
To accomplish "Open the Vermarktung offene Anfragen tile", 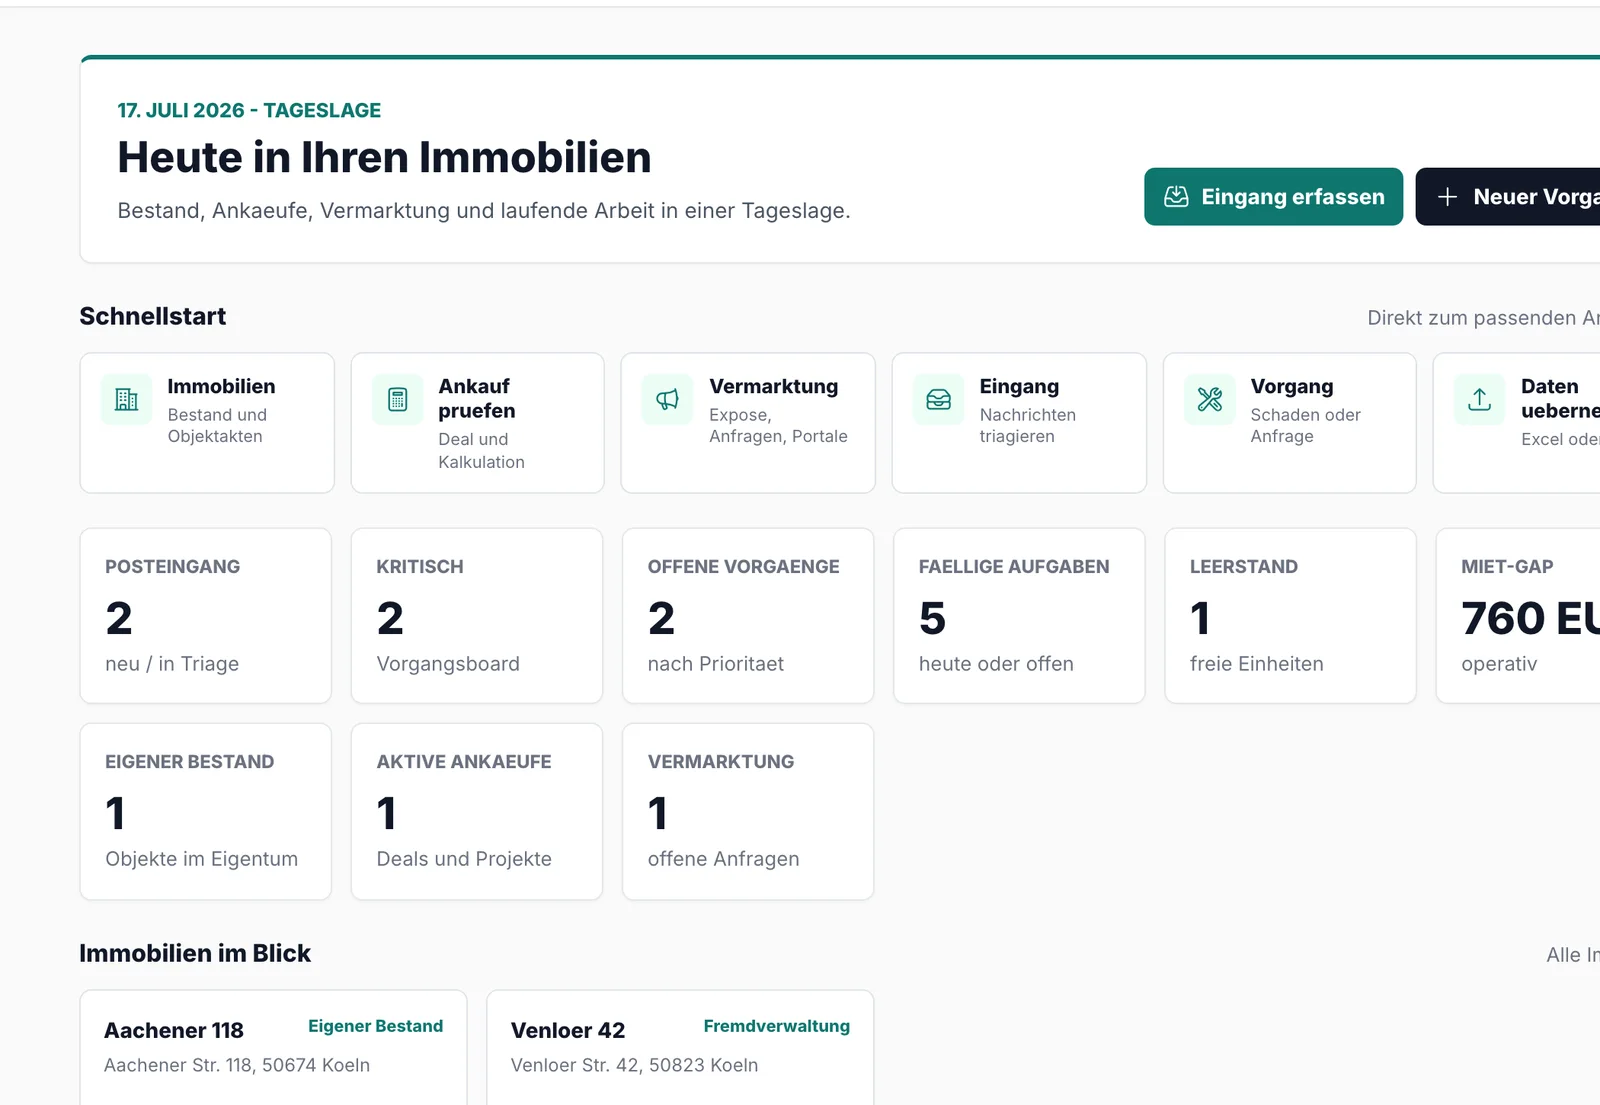I will pos(748,811).
